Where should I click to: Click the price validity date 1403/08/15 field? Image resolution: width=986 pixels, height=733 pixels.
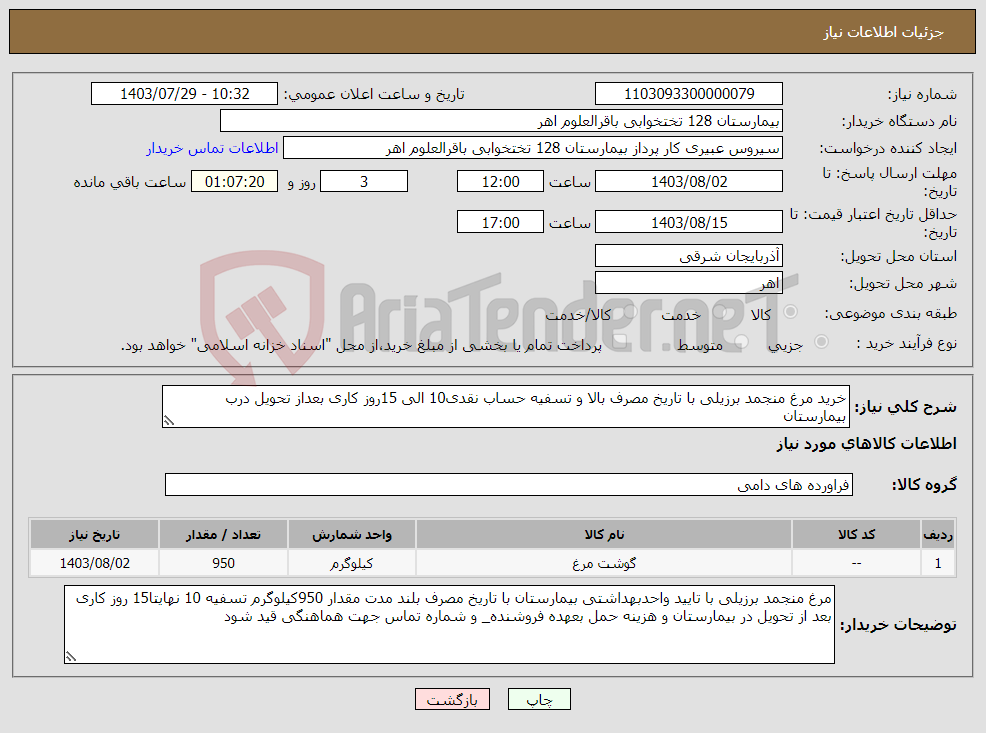[689, 223]
